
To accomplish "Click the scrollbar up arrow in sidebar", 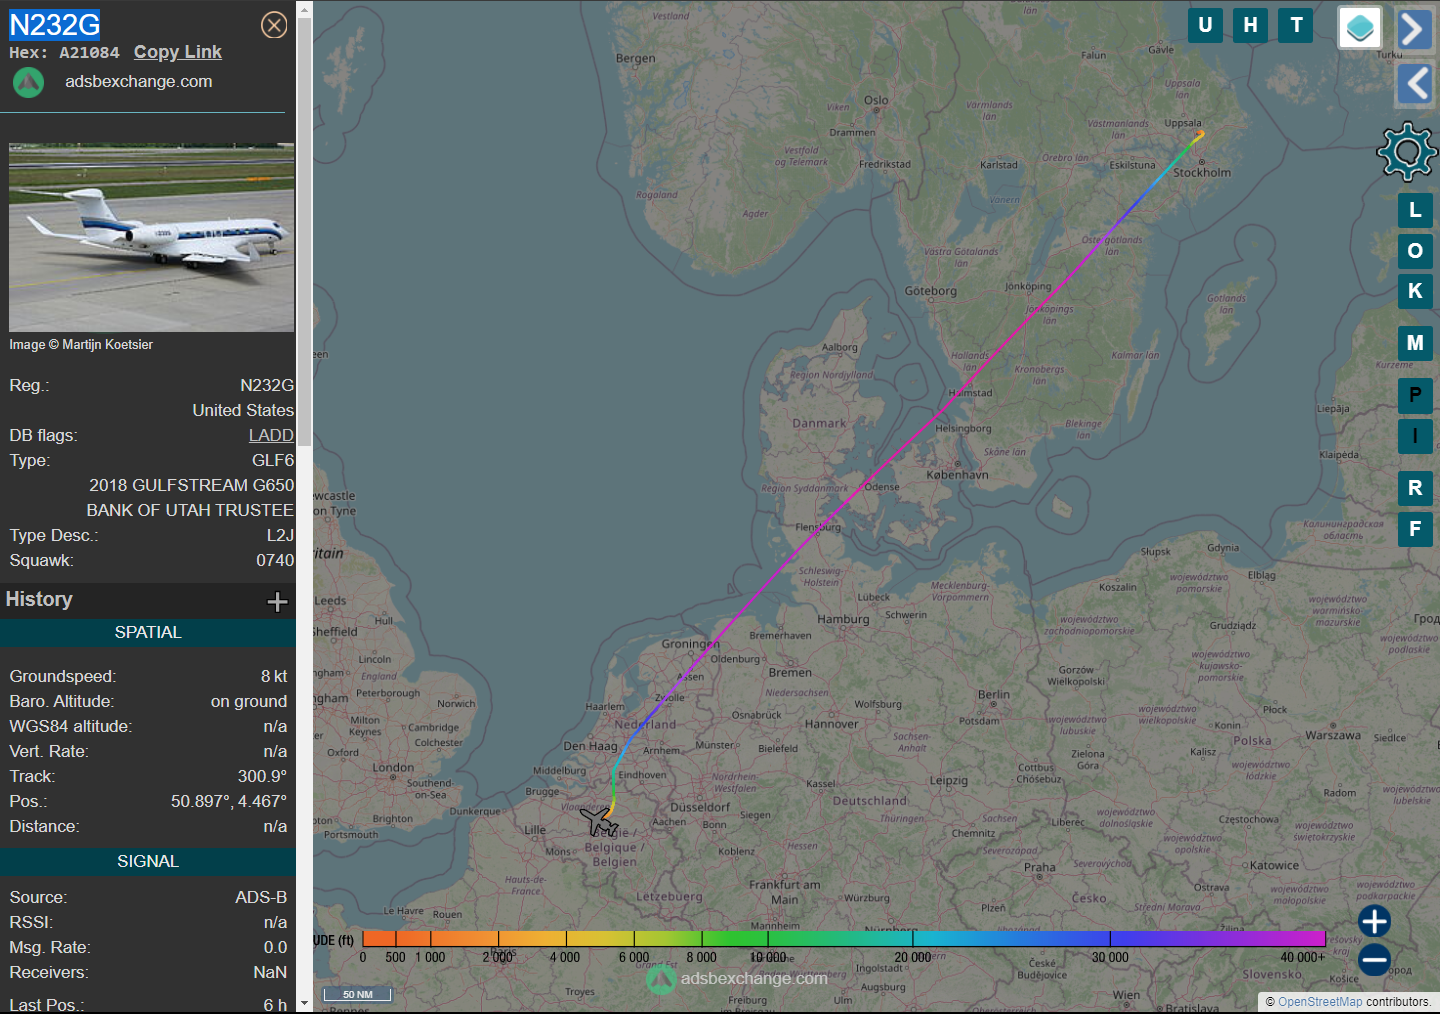I will point(304,8).
